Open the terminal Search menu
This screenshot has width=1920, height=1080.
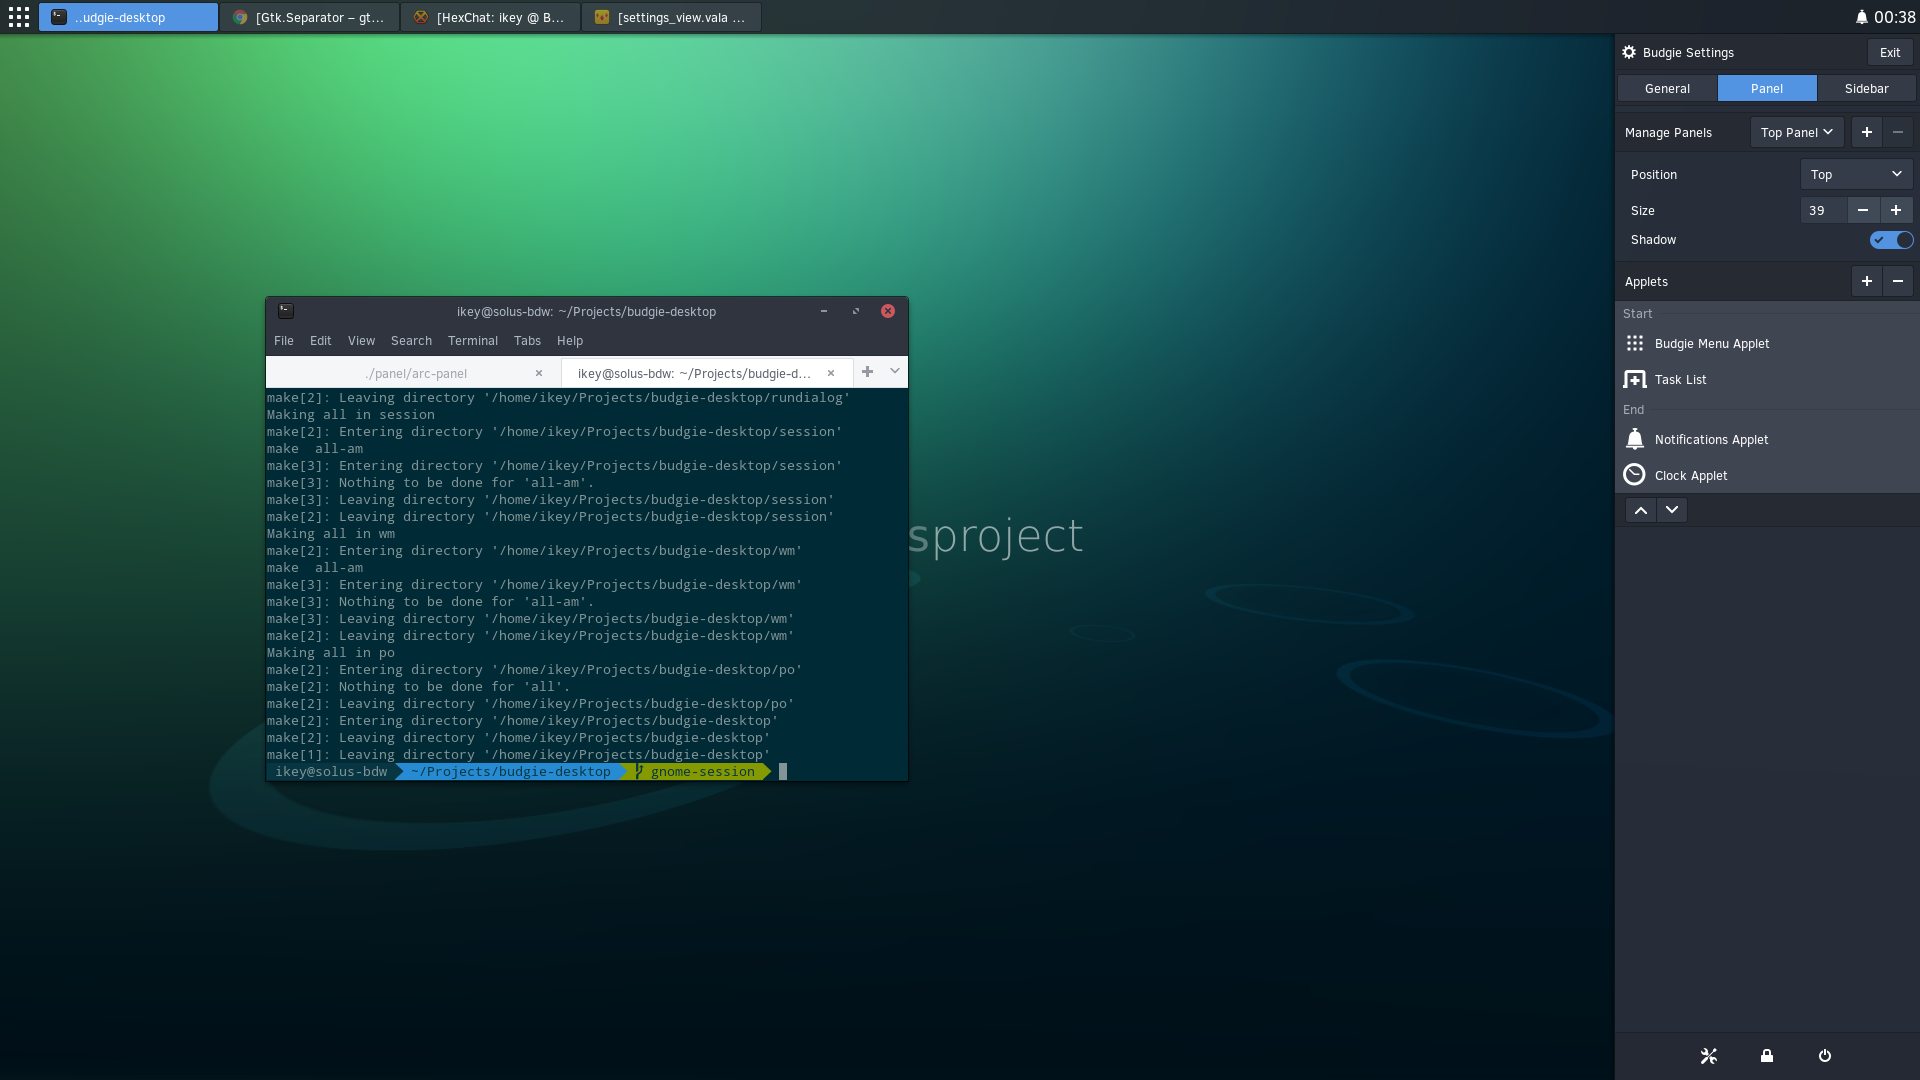pos(411,341)
